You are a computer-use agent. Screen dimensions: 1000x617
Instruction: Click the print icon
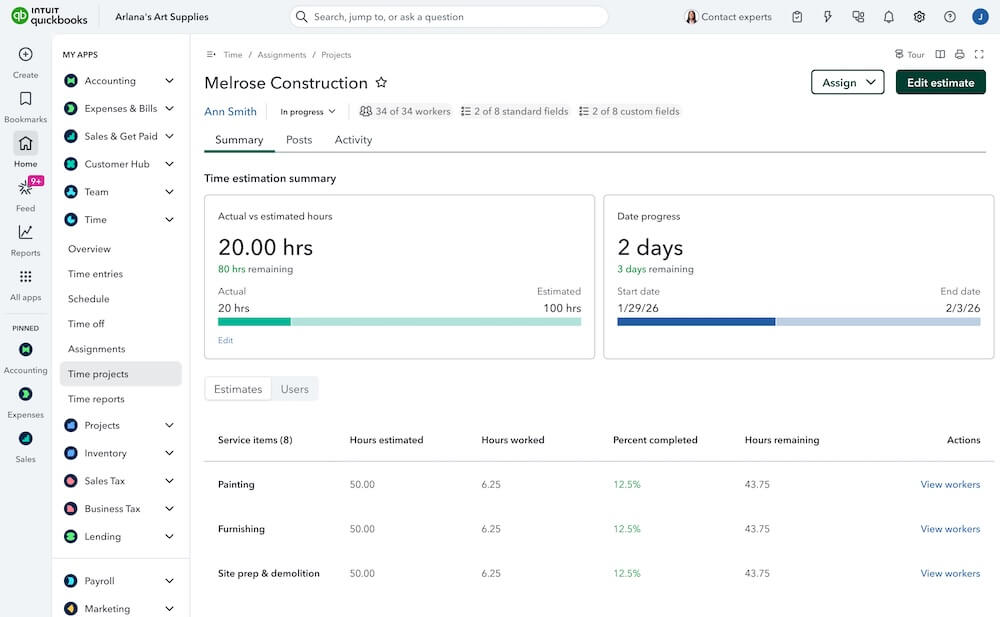click(x=960, y=55)
